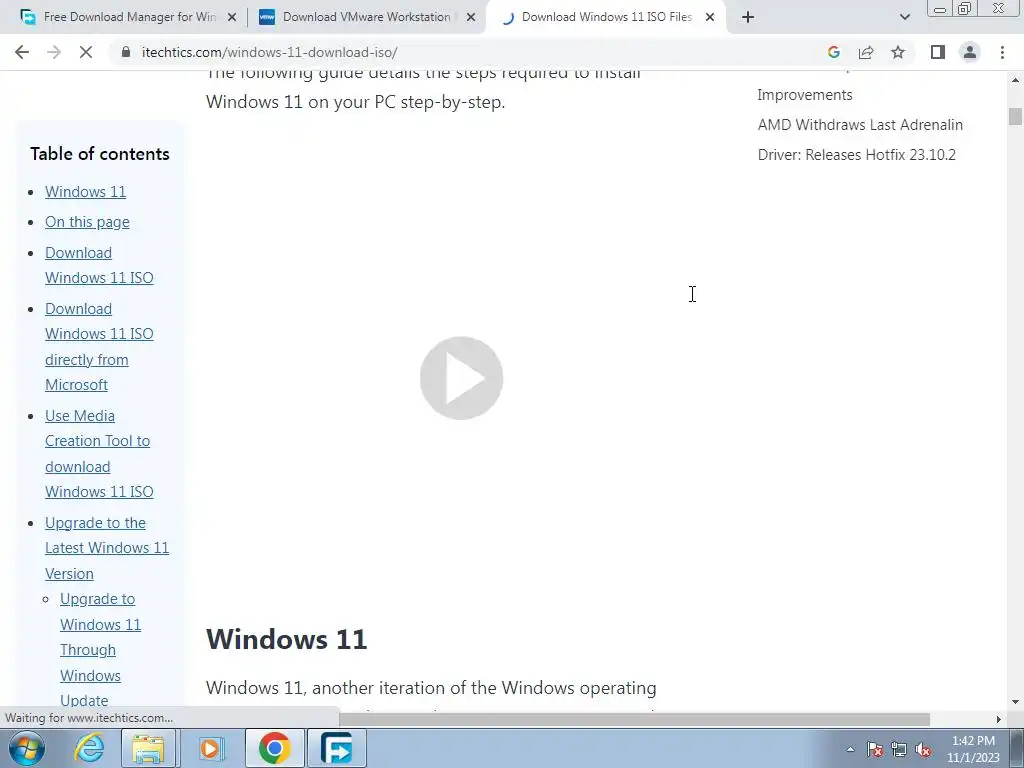Switch to Free Download Manager tab
The height and width of the screenshot is (768, 1024).
pyautogui.click(x=129, y=17)
